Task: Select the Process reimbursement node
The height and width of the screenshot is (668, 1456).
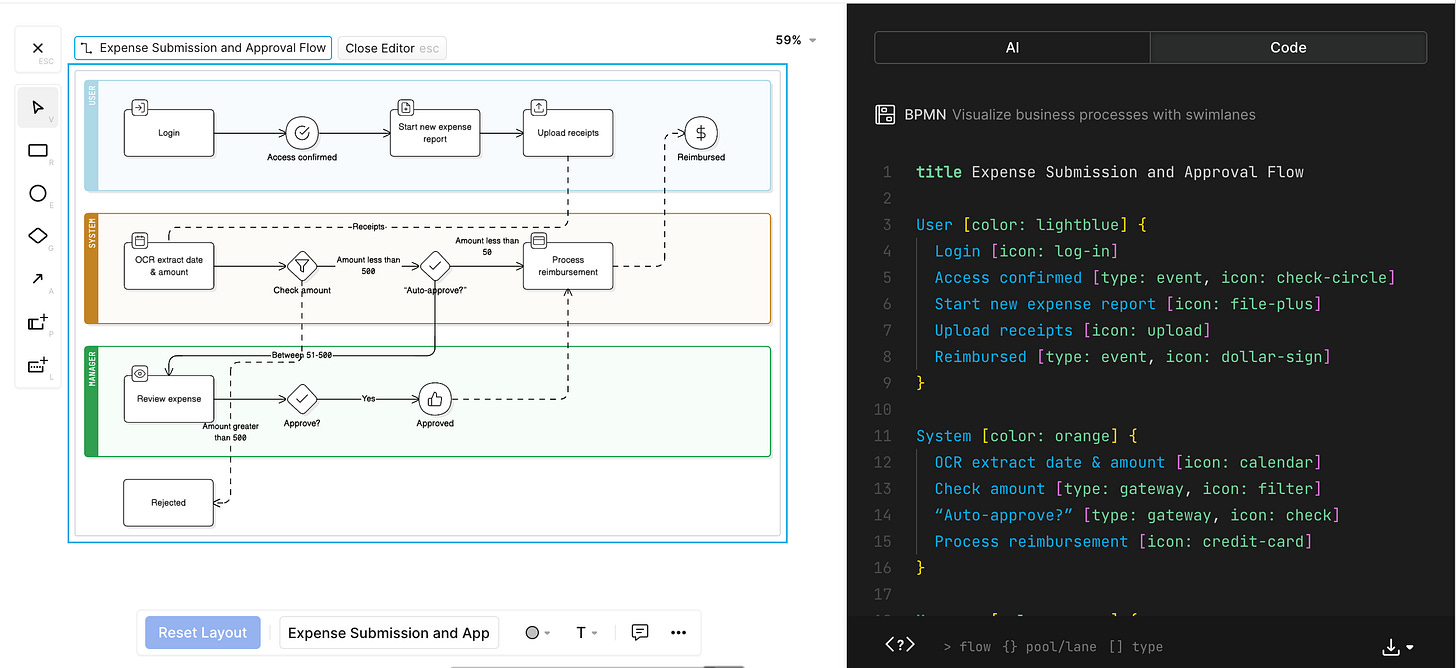Action: tap(568, 266)
